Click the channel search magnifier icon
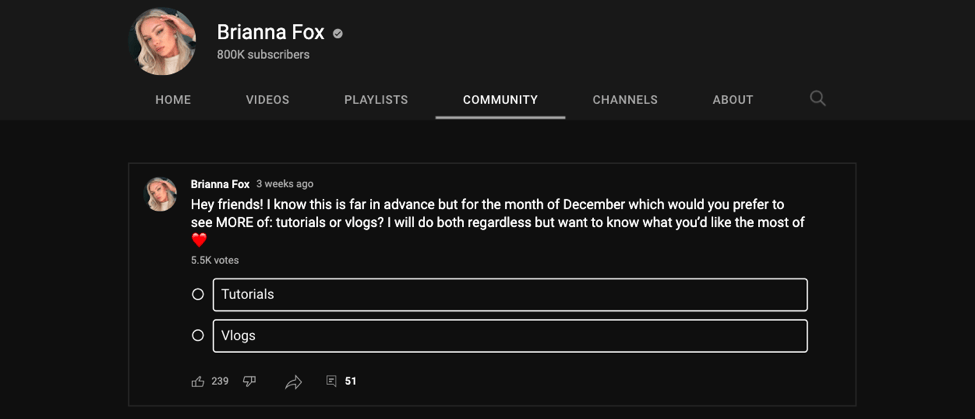Image resolution: width=975 pixels, height=419 pixels. [x=817, y=98]
